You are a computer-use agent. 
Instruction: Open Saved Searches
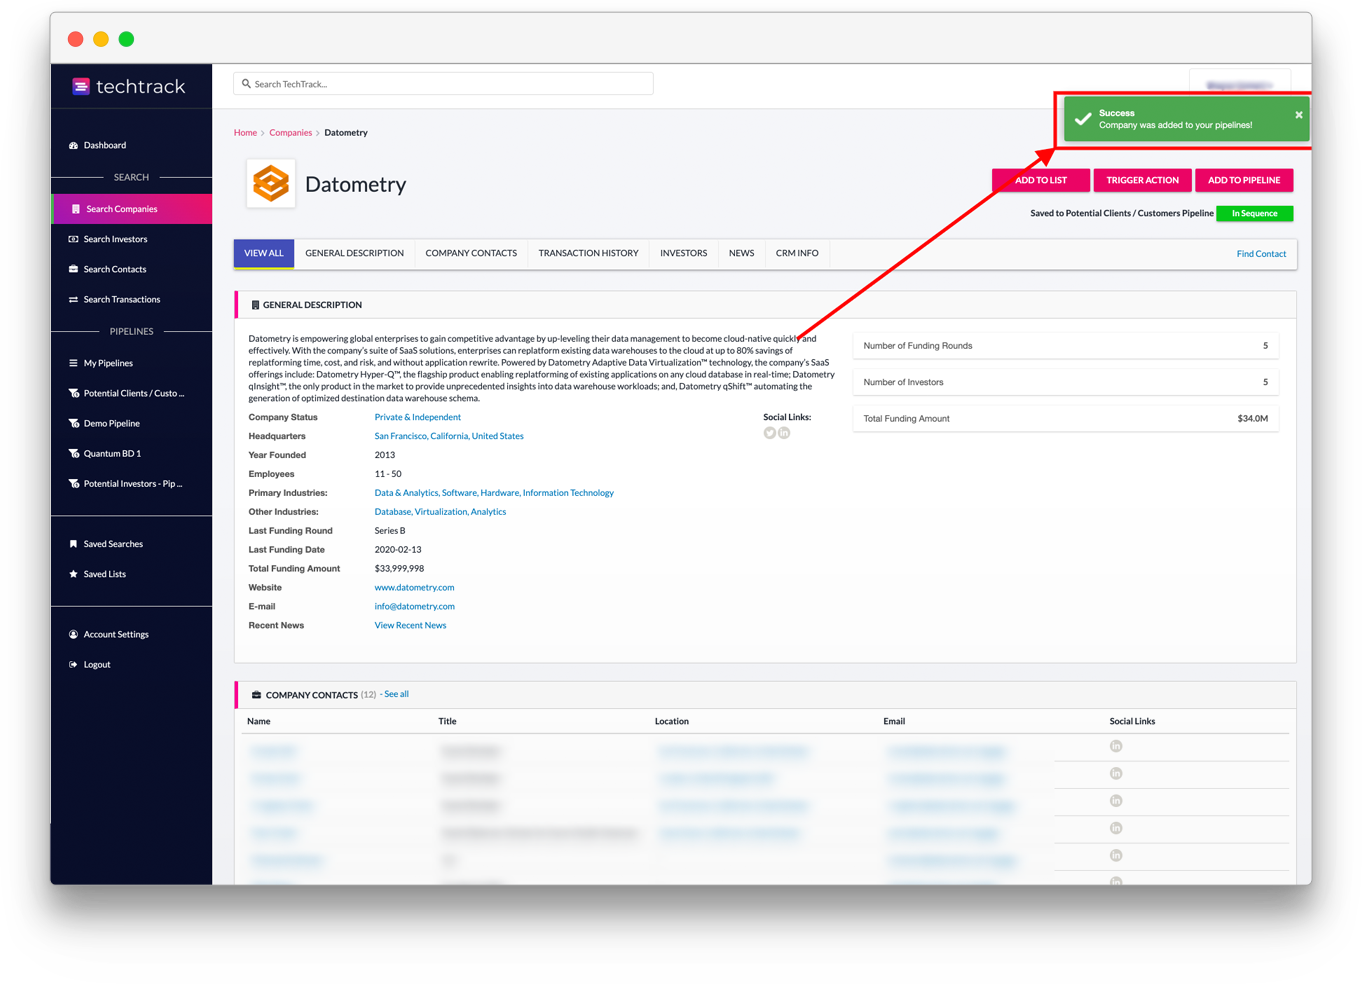point(111,543)
